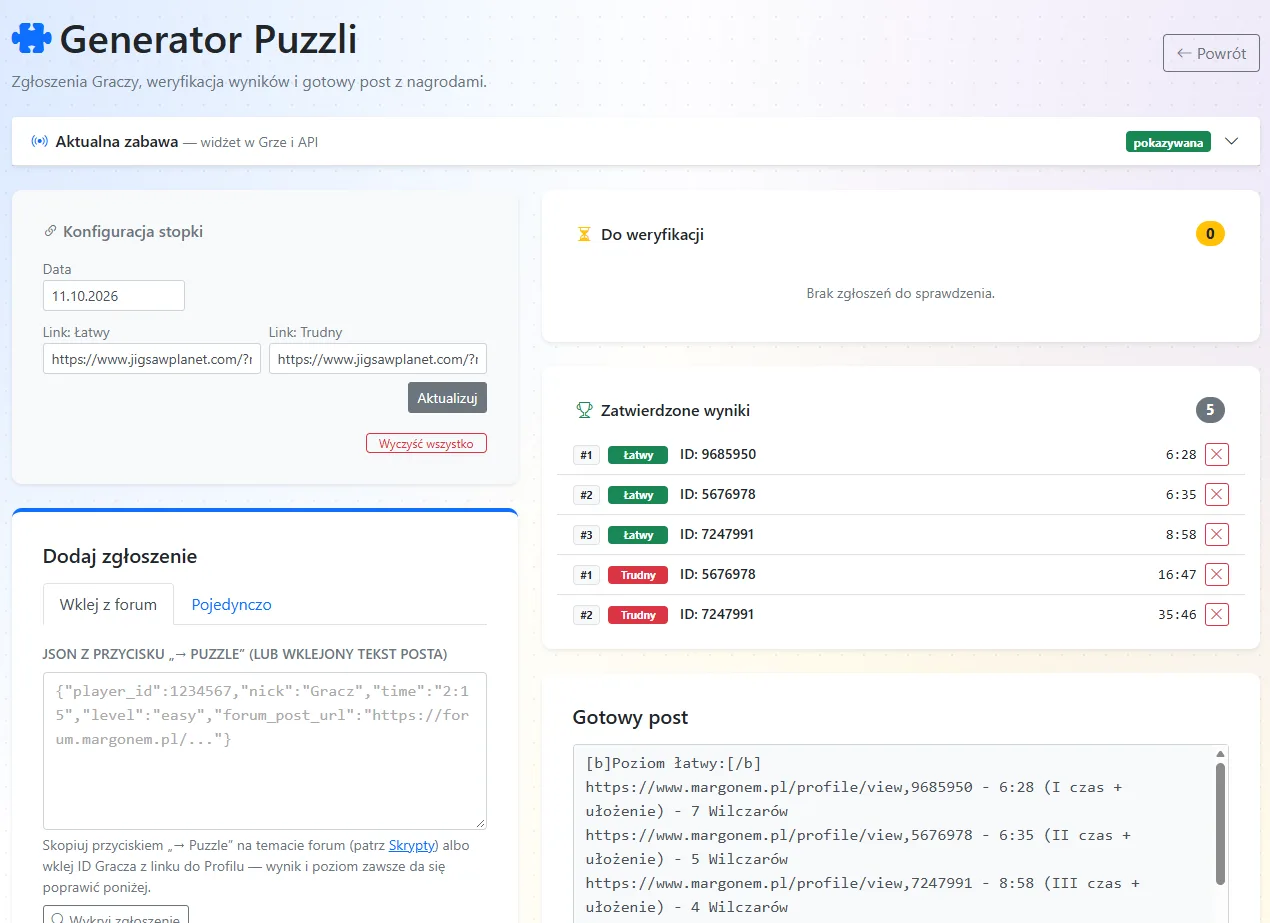
Task: Click the Gotowy post scrollbar up arrow
Action: tap(1220, 754)
